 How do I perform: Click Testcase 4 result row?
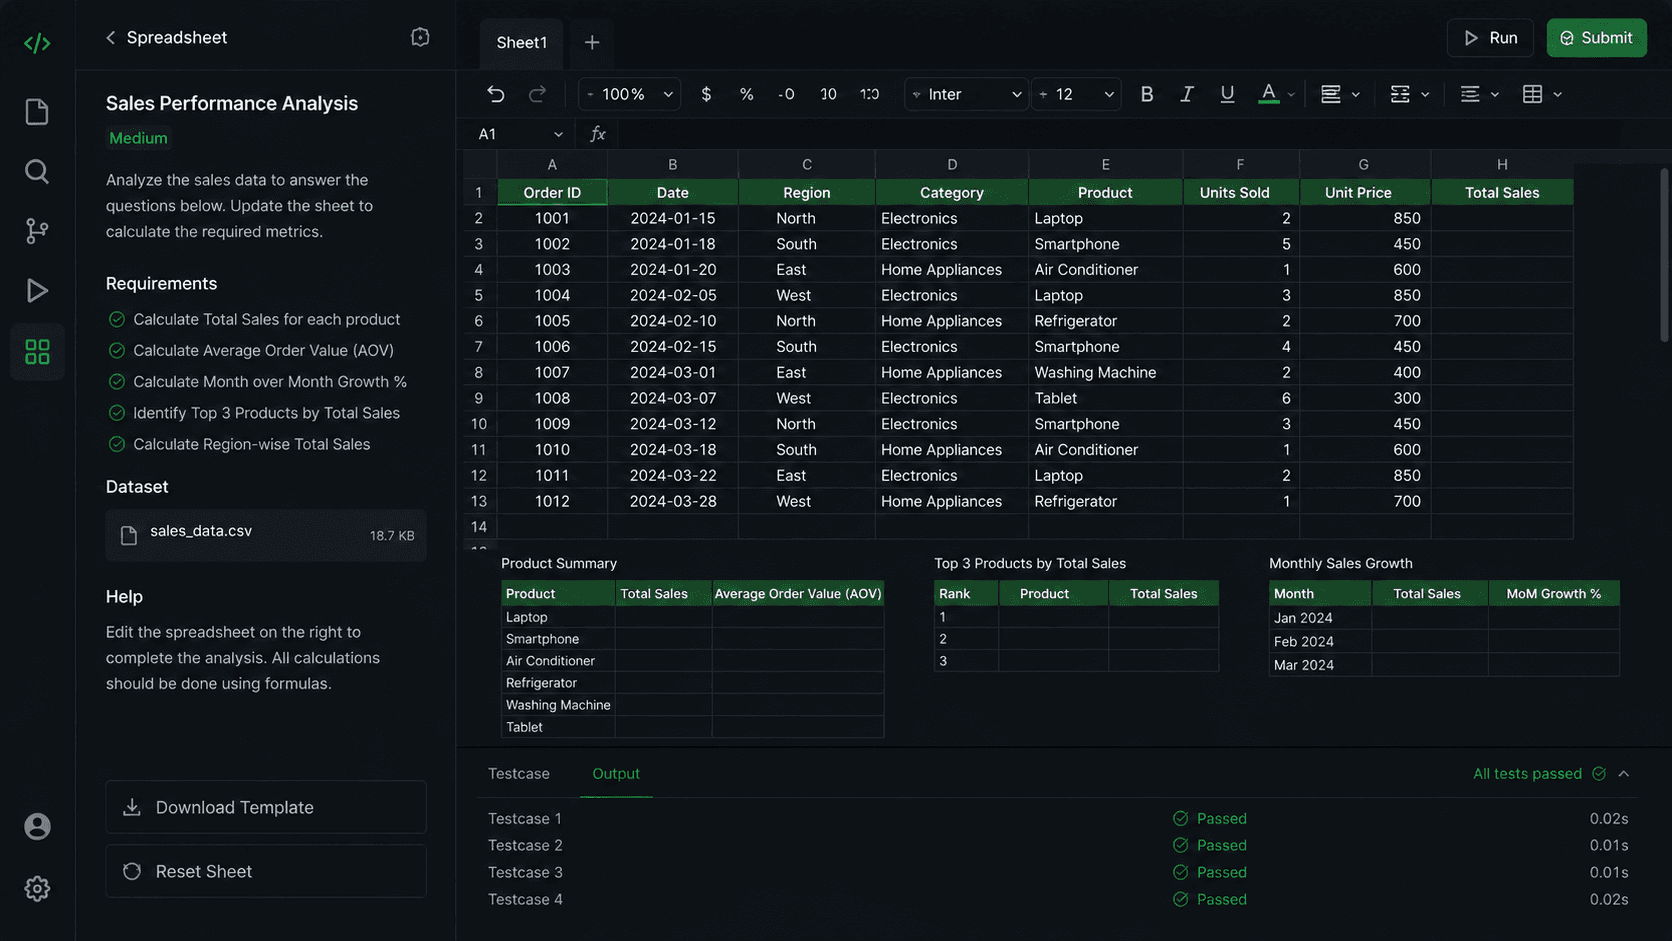1058,899
